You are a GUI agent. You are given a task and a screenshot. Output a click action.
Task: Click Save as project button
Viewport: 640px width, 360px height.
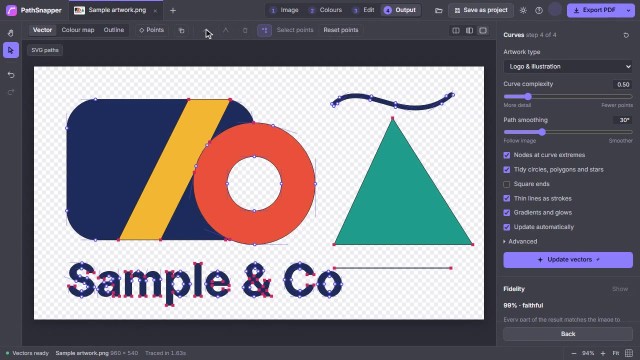point(481,10)
